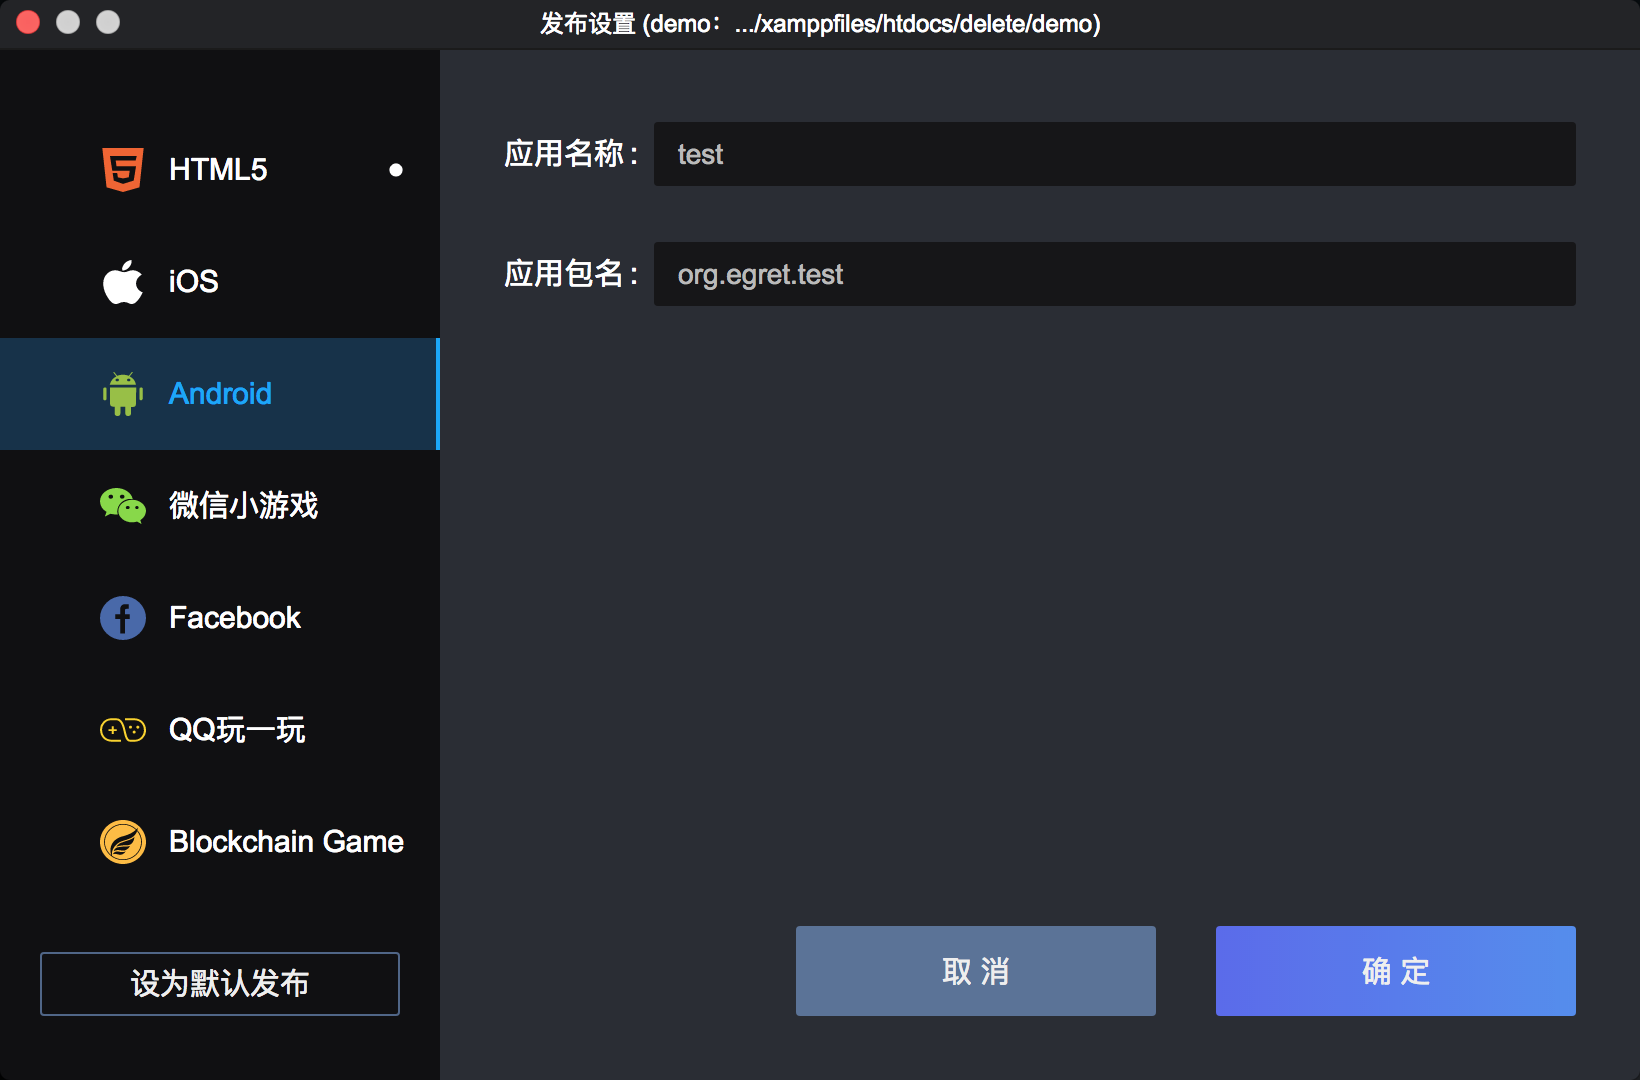Maximize the publish settings window
The image size is (1640, 1080).
(x=108, y=22)
